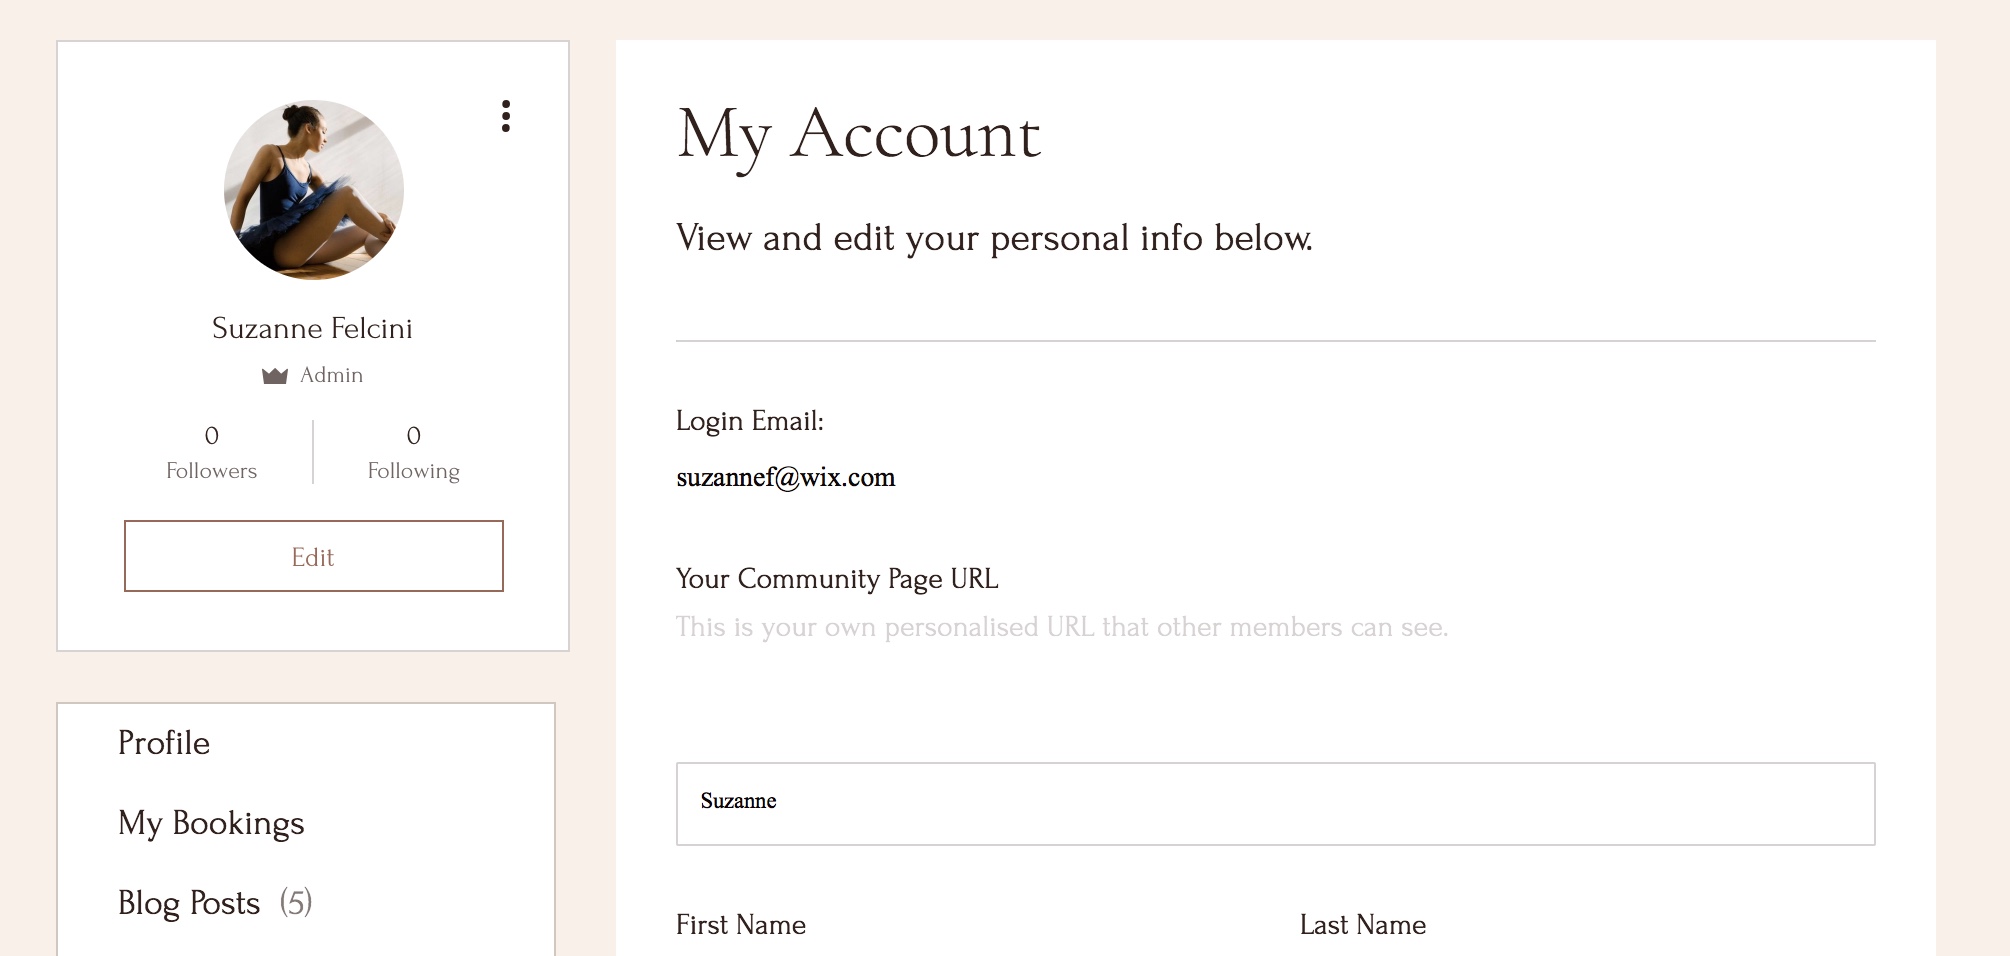Click the Last Name label

click(1363, 925)
